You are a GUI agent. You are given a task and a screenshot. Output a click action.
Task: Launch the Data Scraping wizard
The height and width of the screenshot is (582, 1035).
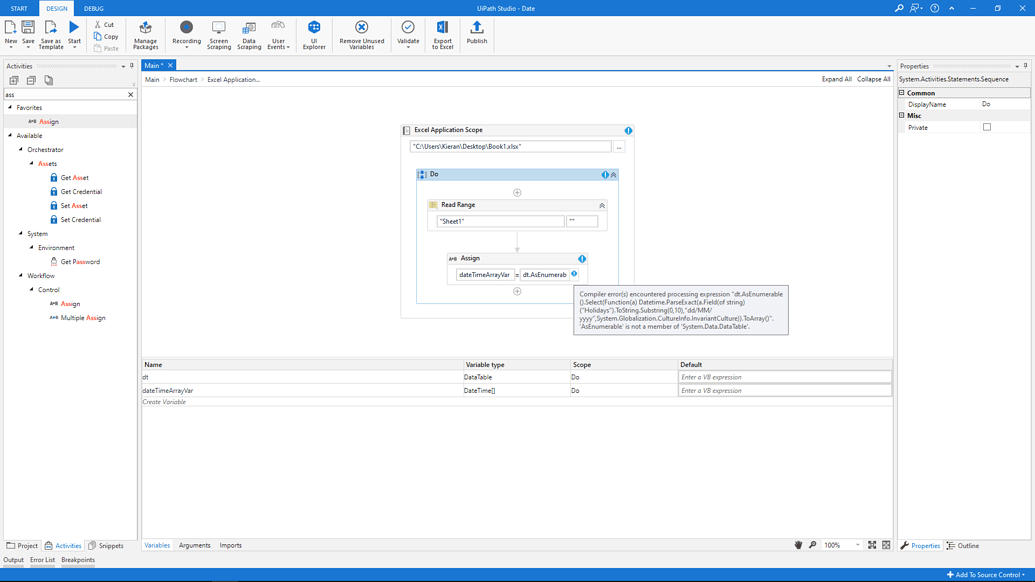pos(249,32)
